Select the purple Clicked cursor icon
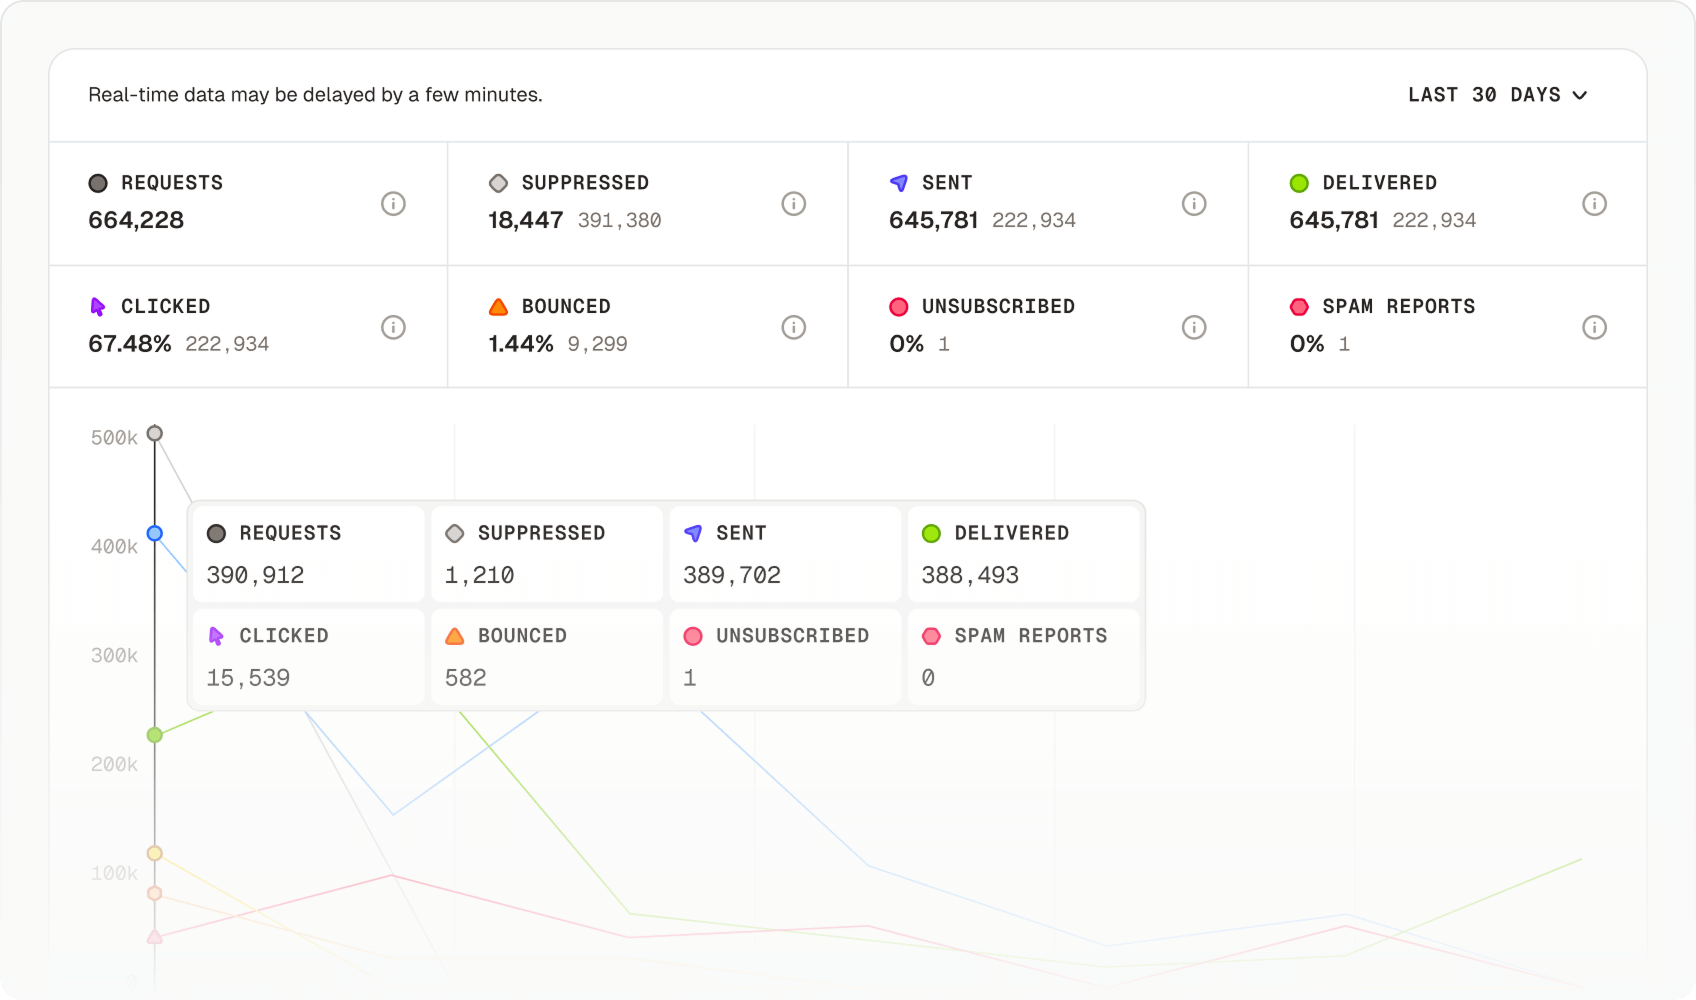The height and width of the screenshot is (1000, 1696). (97, 306)
